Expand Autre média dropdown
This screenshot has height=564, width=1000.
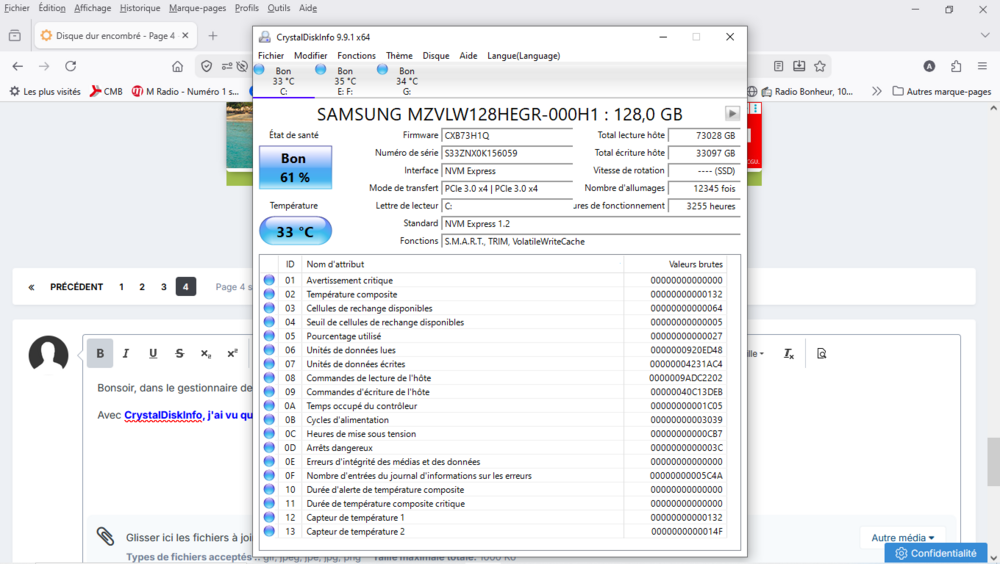[x=902, y=538]
